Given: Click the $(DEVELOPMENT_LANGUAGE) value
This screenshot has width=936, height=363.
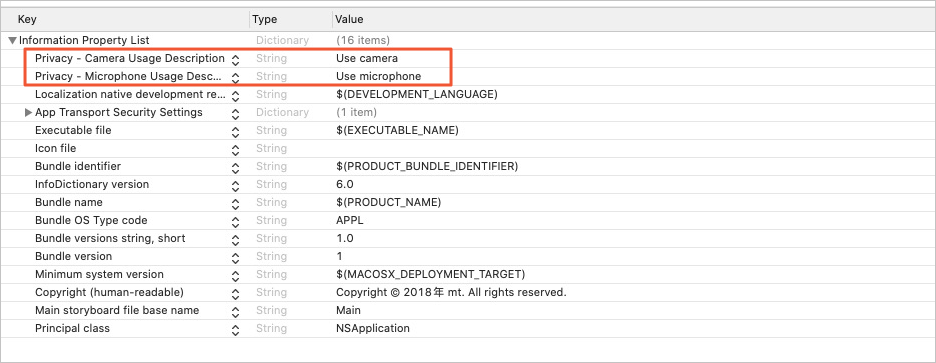Looking at the screenshot, I should point(417,94).
